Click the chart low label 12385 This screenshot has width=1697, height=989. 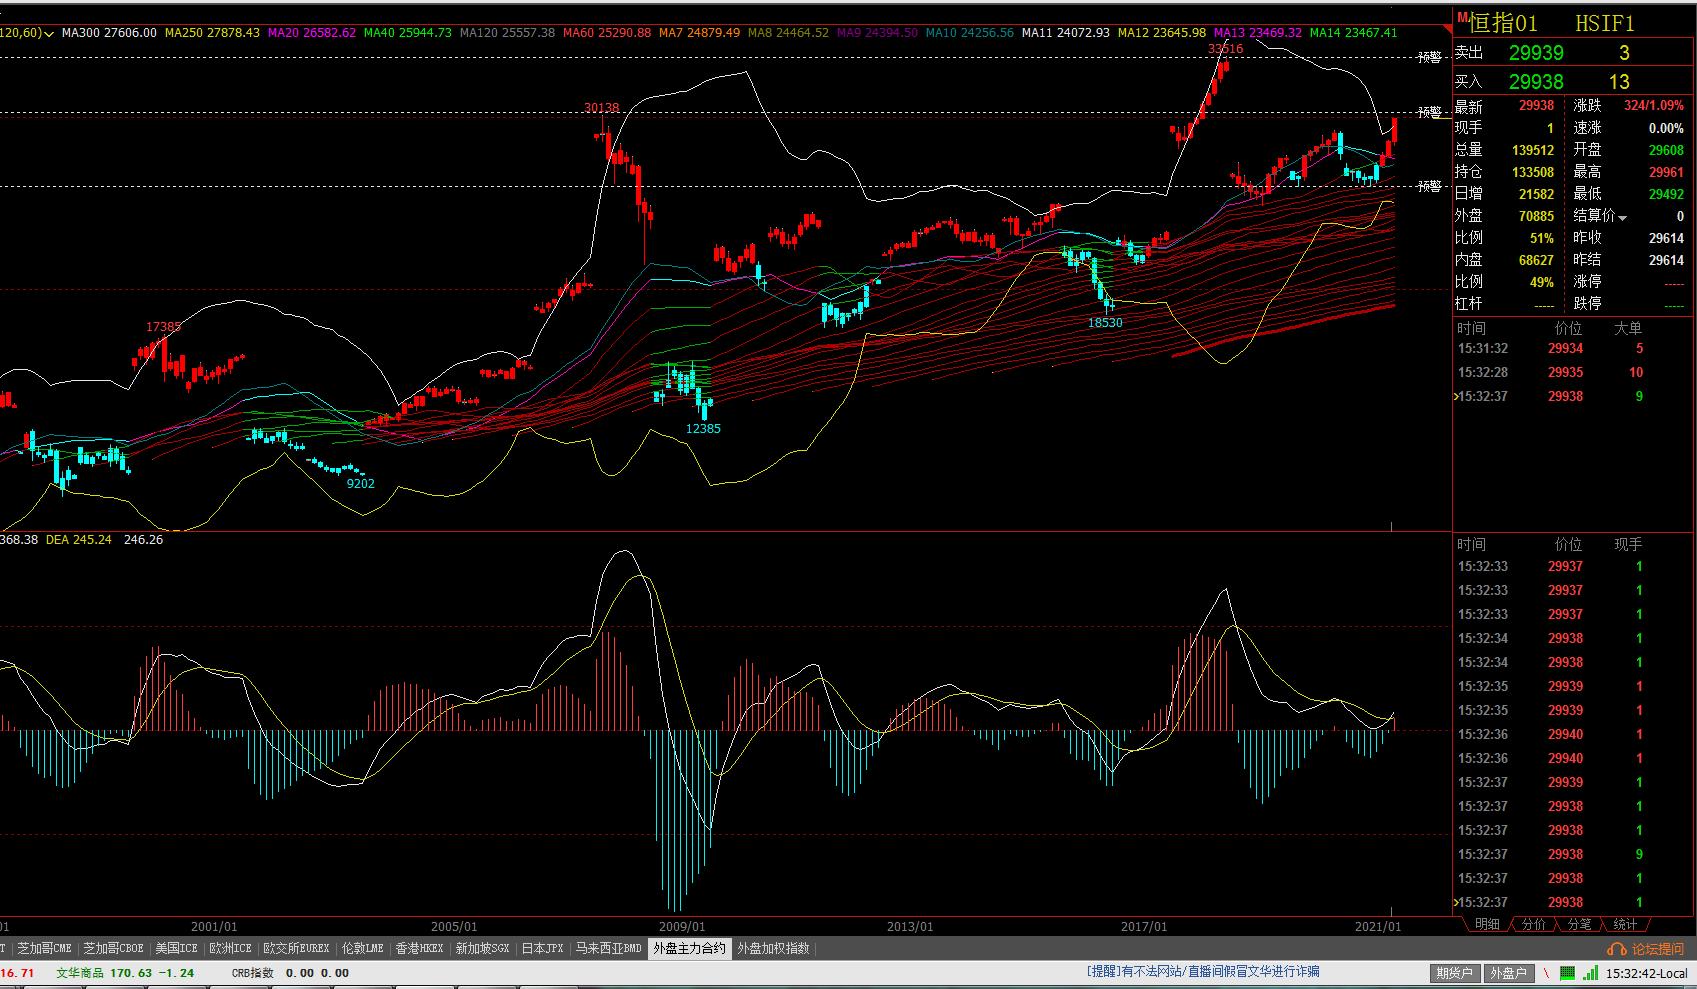click(703, 429)
